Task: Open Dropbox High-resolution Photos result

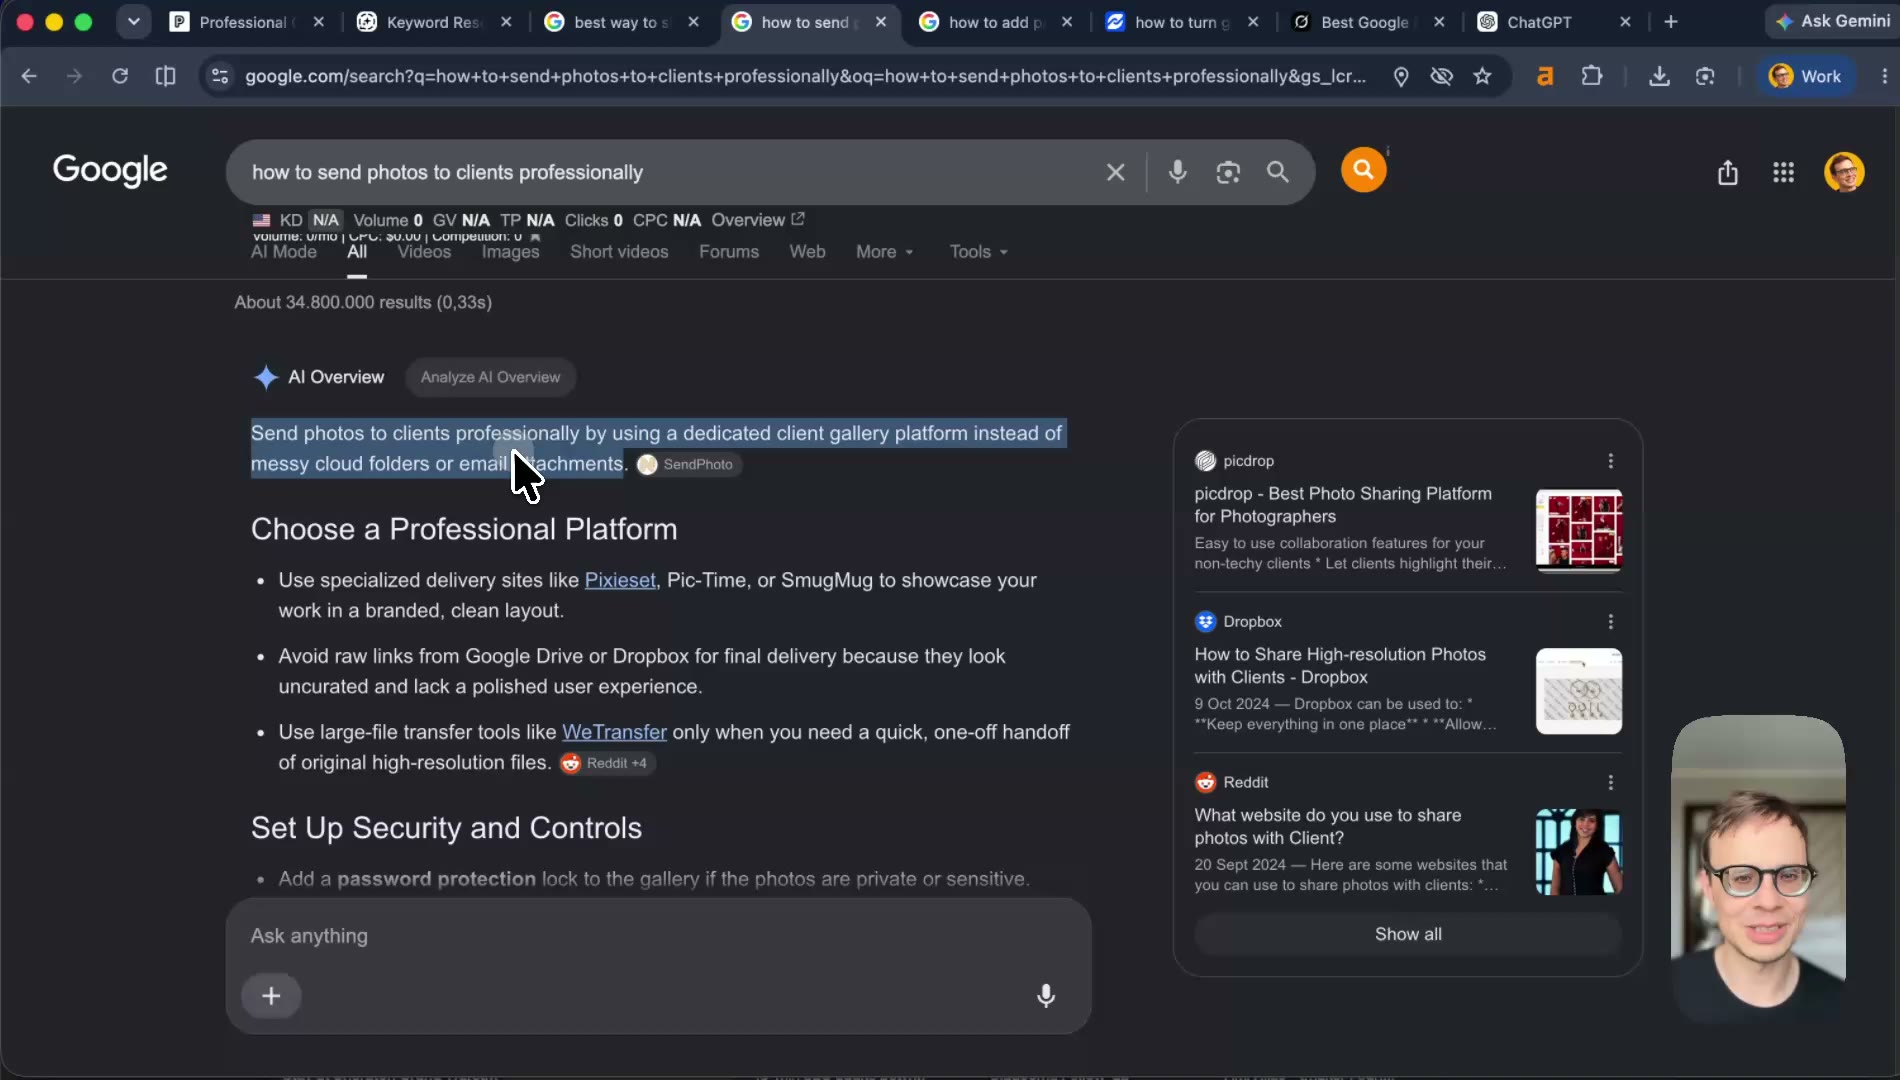Action: coord(1340,666)
